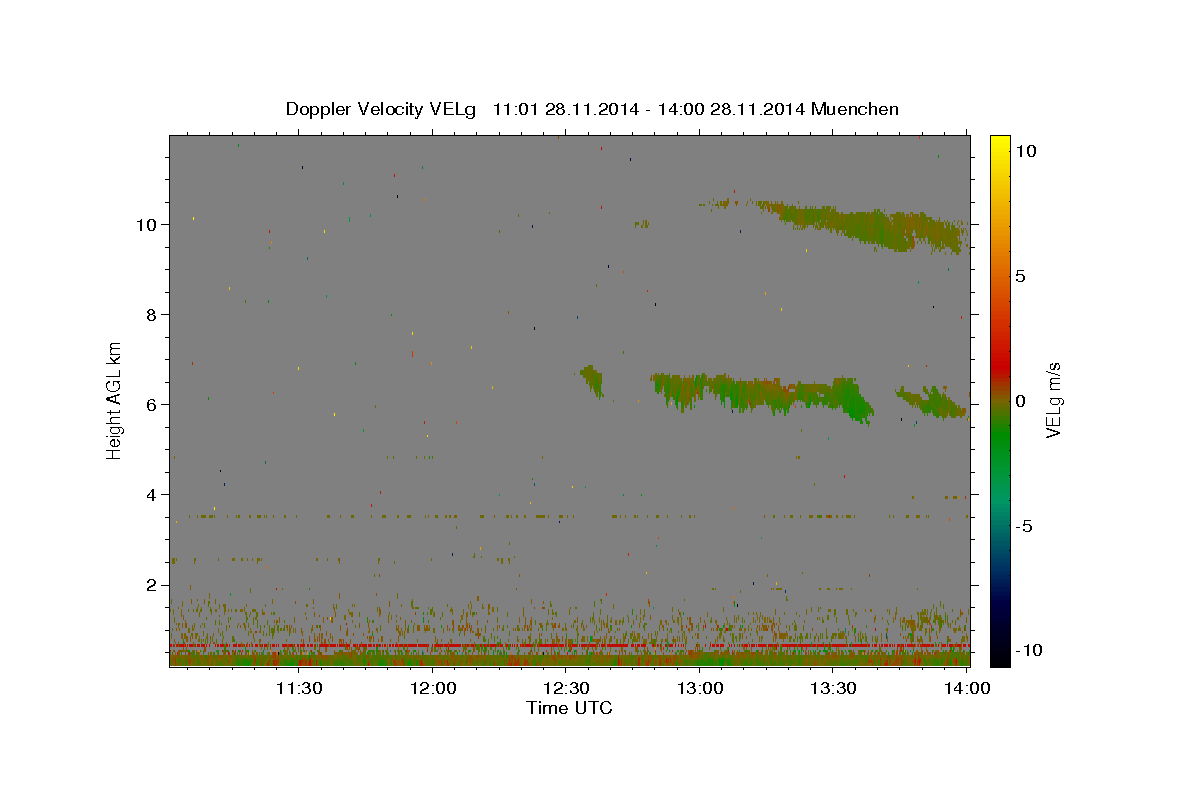This screenshot has width=1200, height=800.
Task: Click the "VELg m/s" colorbar label
Action: pos(1053,400)
